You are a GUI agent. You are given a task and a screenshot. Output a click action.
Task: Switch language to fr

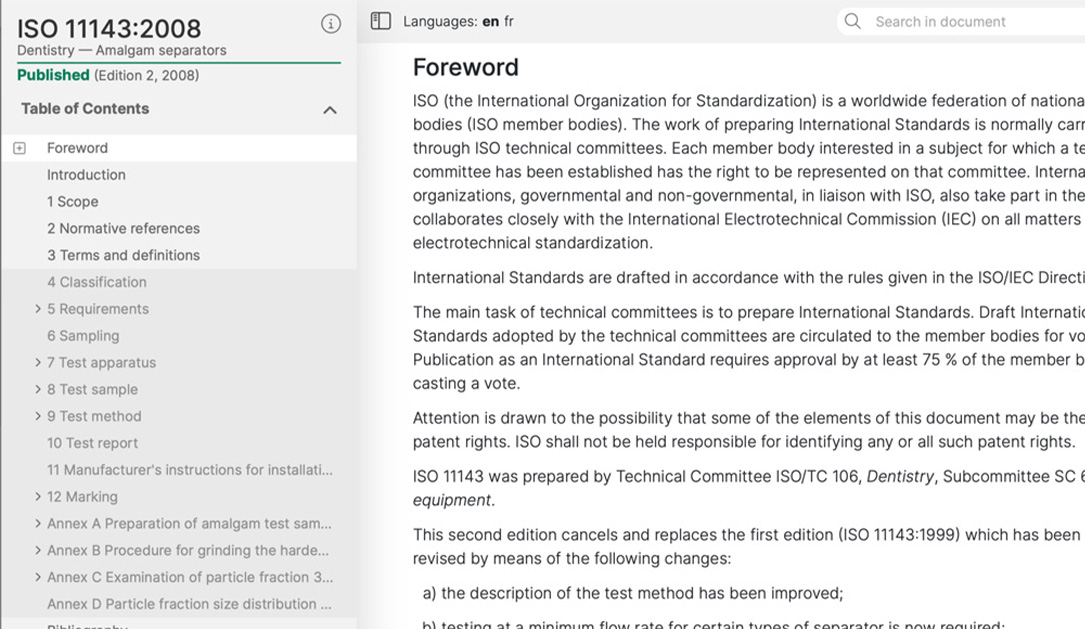coord(509,21)
